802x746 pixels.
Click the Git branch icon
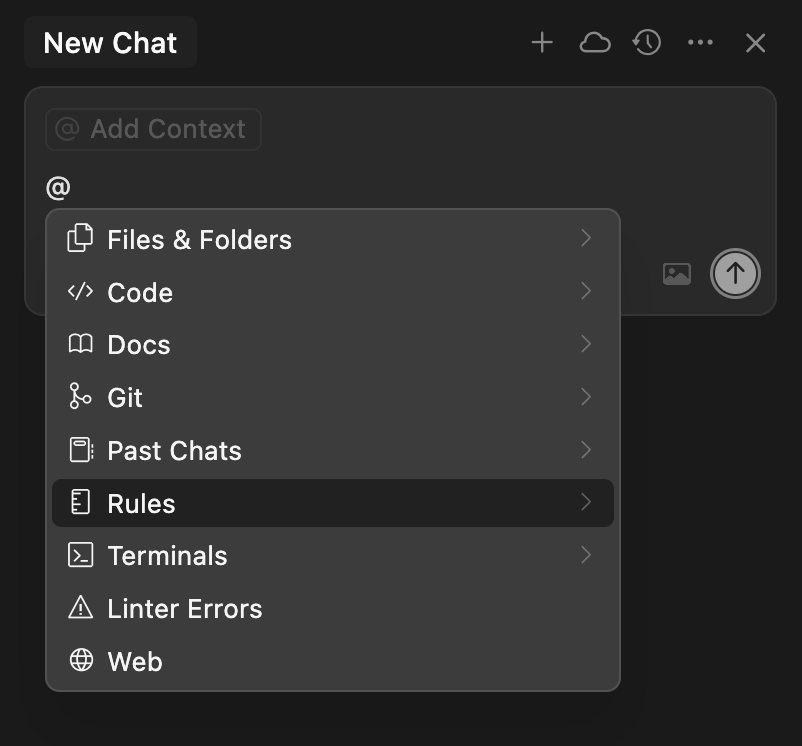(x=80, y=397)
